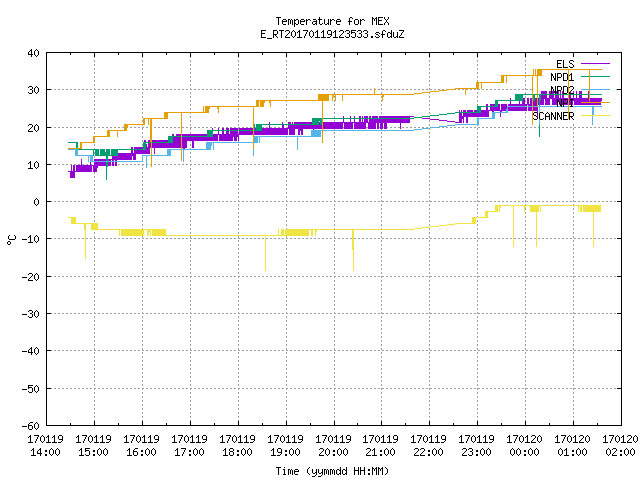Viewport: 640px width, 480px height.
Task: Click the chart title "Temperature for MEX"
Action: [x=332, y=21]
